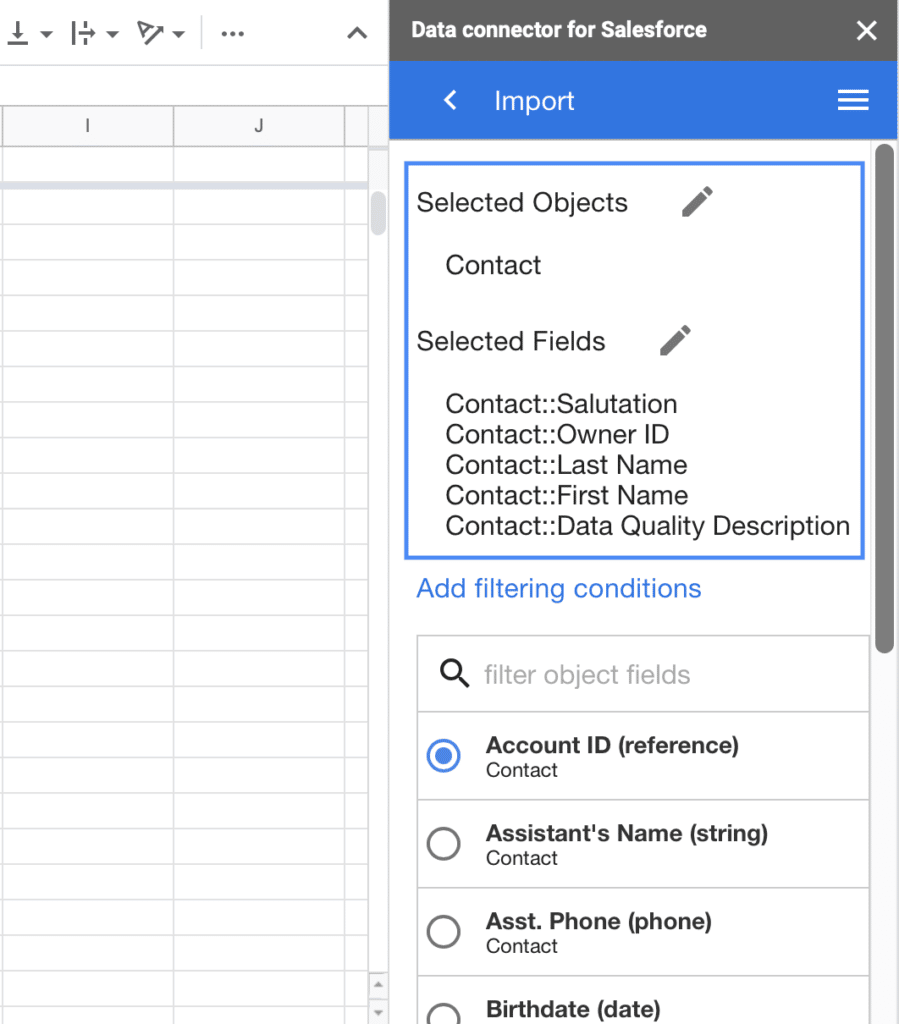Image resolution: width=899 pixels, height=1024 pixels.
Task: Click the Selected Fields heading
Action: 511,341
